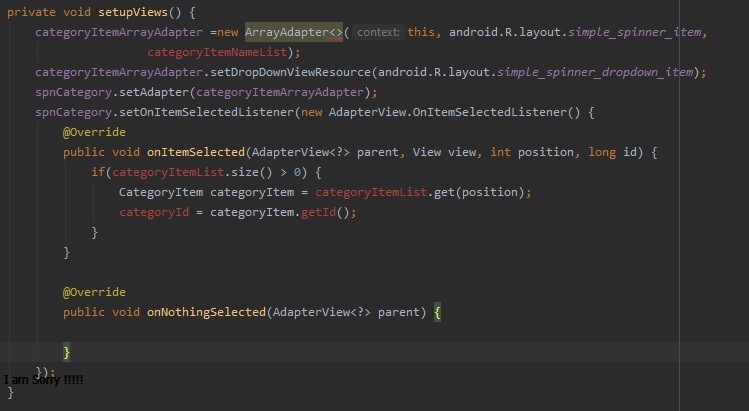Select the simple_spinner_dropdown_item reference
Viewport: 749px width, 411px height.
coord(598,72)
